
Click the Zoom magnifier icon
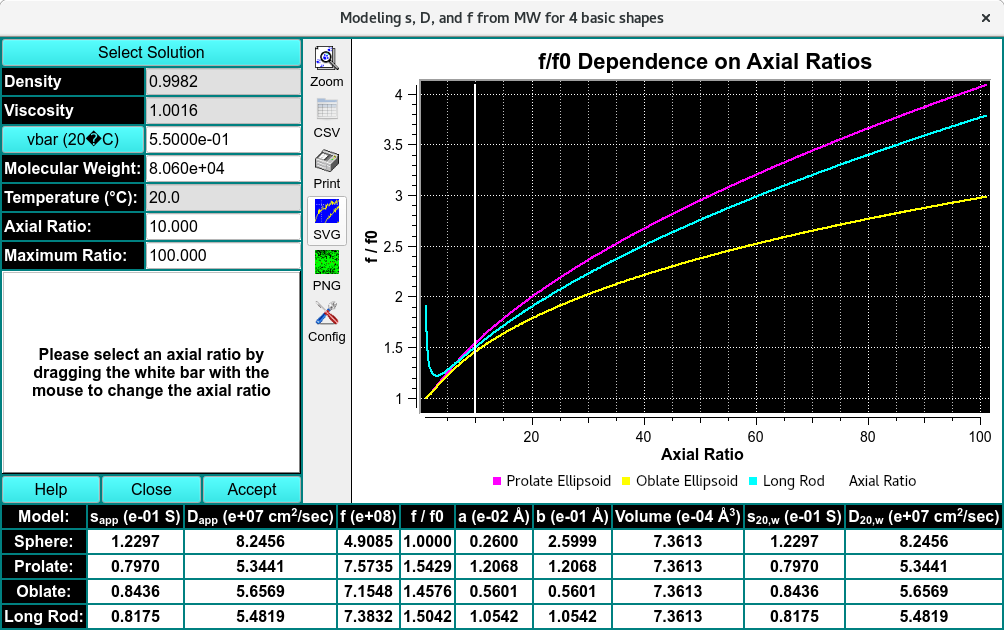click(x=326, y=59)
